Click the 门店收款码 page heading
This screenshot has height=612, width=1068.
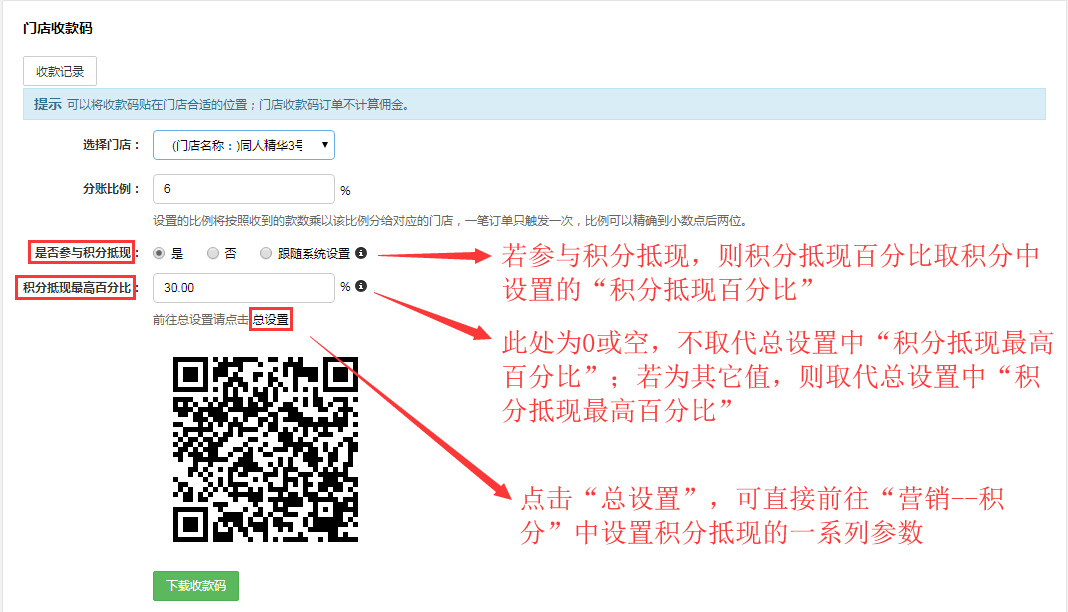pos(57,27)
